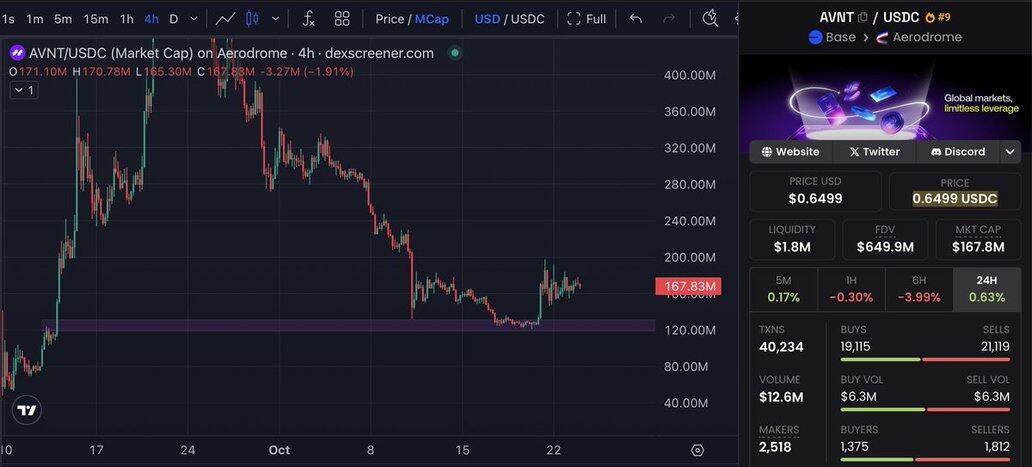Open chart settings gear on time axis
This screenshot has width=1032, height=467.
697,450
